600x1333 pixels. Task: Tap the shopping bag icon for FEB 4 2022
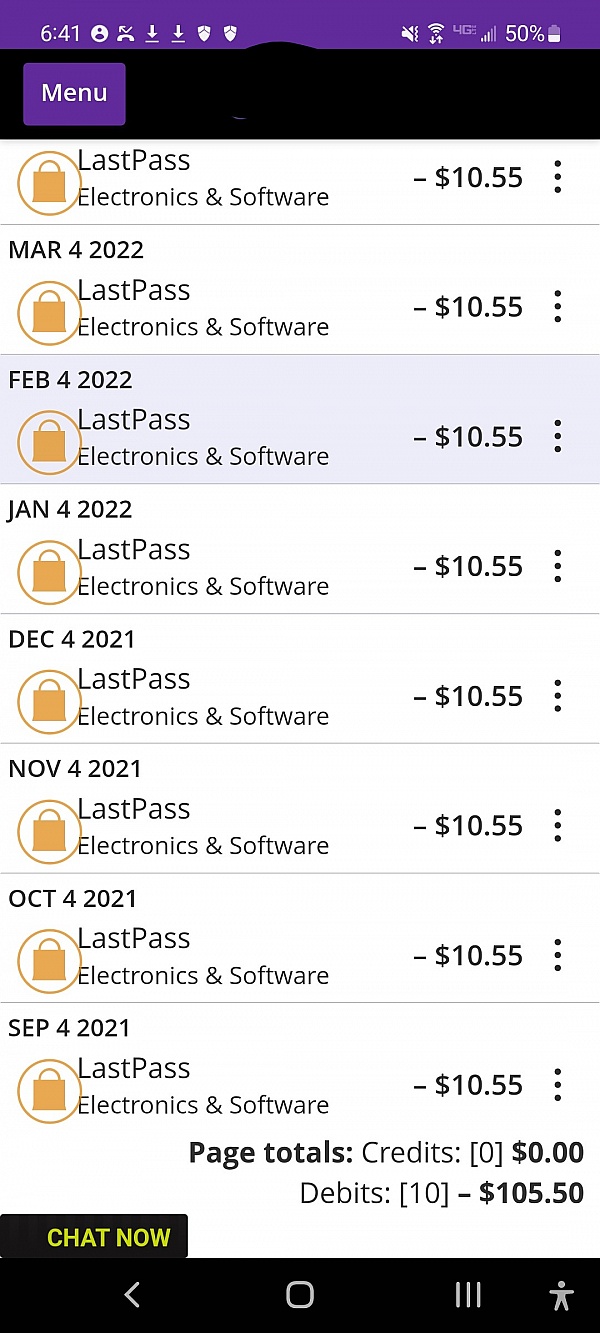pos(48,441)
